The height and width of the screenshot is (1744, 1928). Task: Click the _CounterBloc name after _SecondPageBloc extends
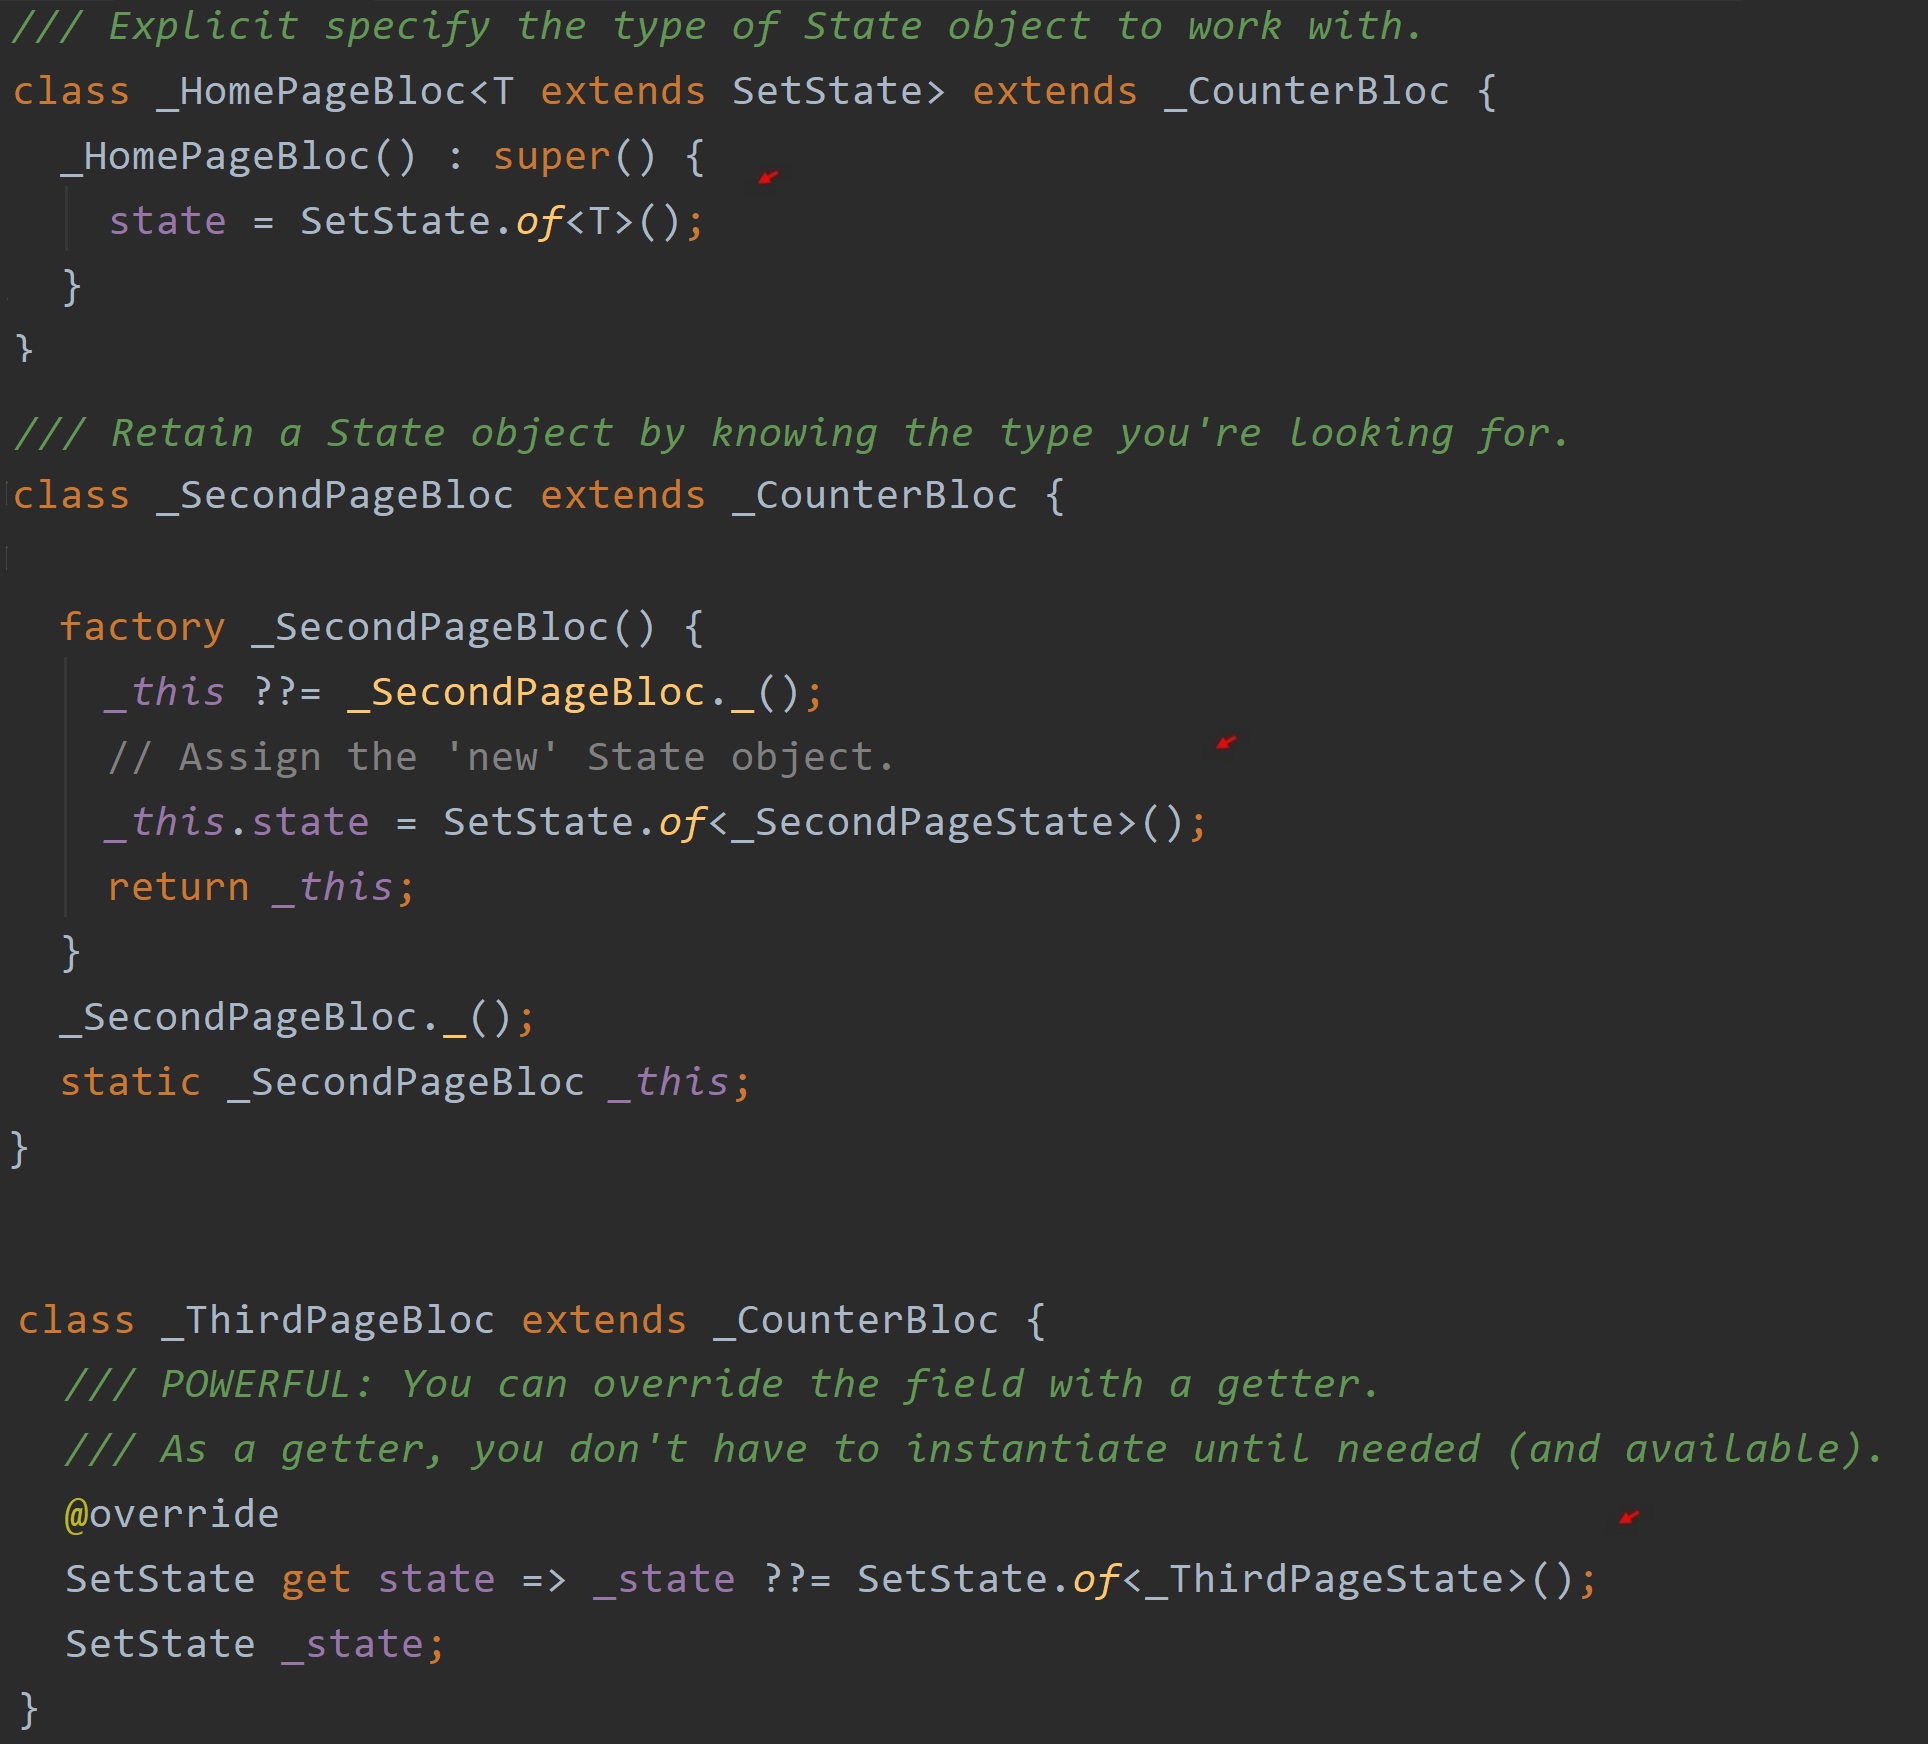tap(875, 496)
